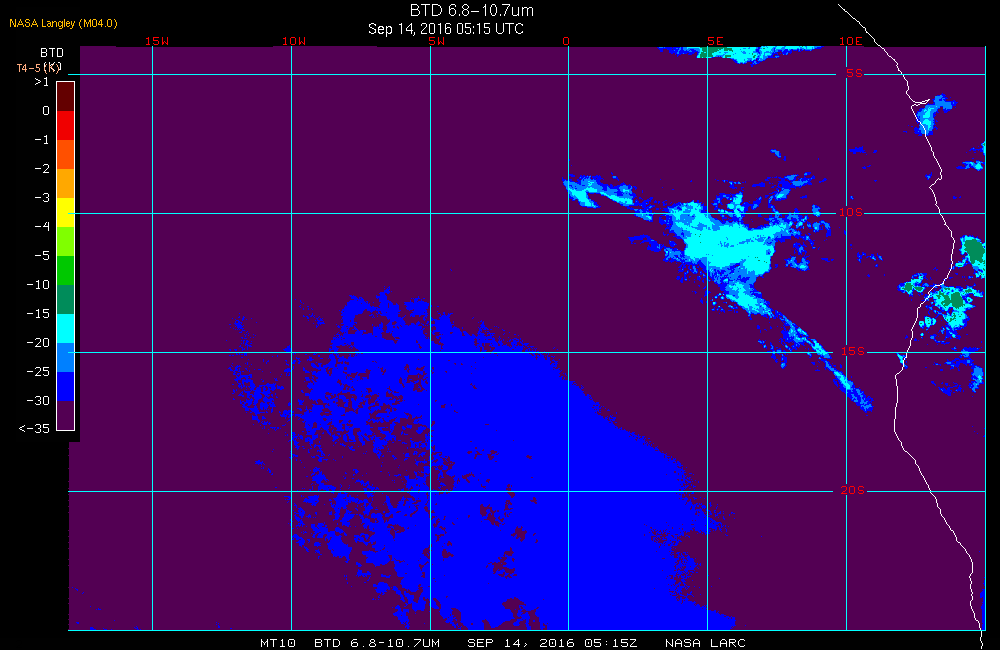
Task: Click the '5W' longitude label
Action: [x=437, y=41]
